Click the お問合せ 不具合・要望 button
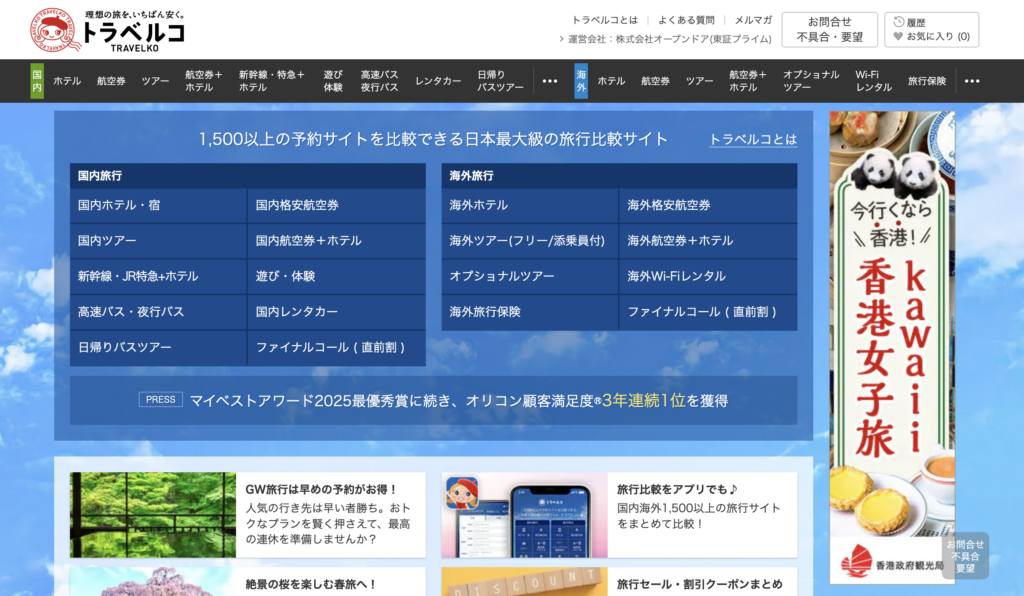Image resolution: width=1024 pixels, height=596 pixels. [x=829, y=29]
